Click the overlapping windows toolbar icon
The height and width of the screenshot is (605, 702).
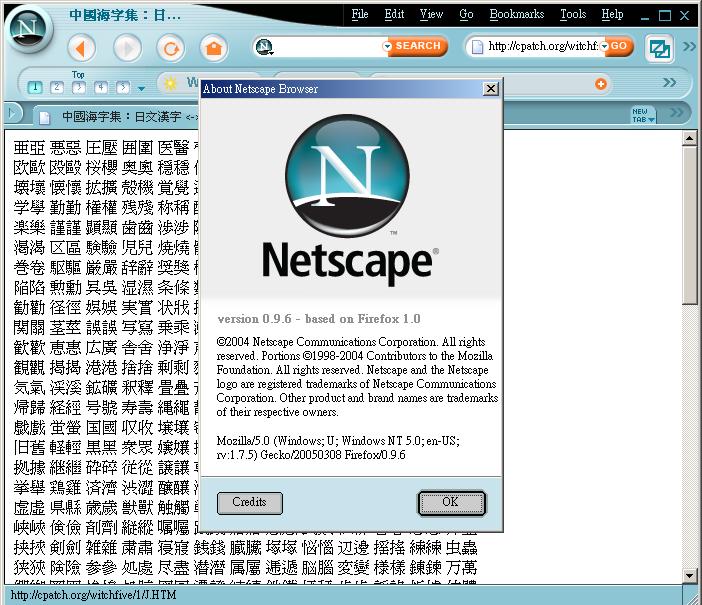pyautogui.click(x=659, y=48)
